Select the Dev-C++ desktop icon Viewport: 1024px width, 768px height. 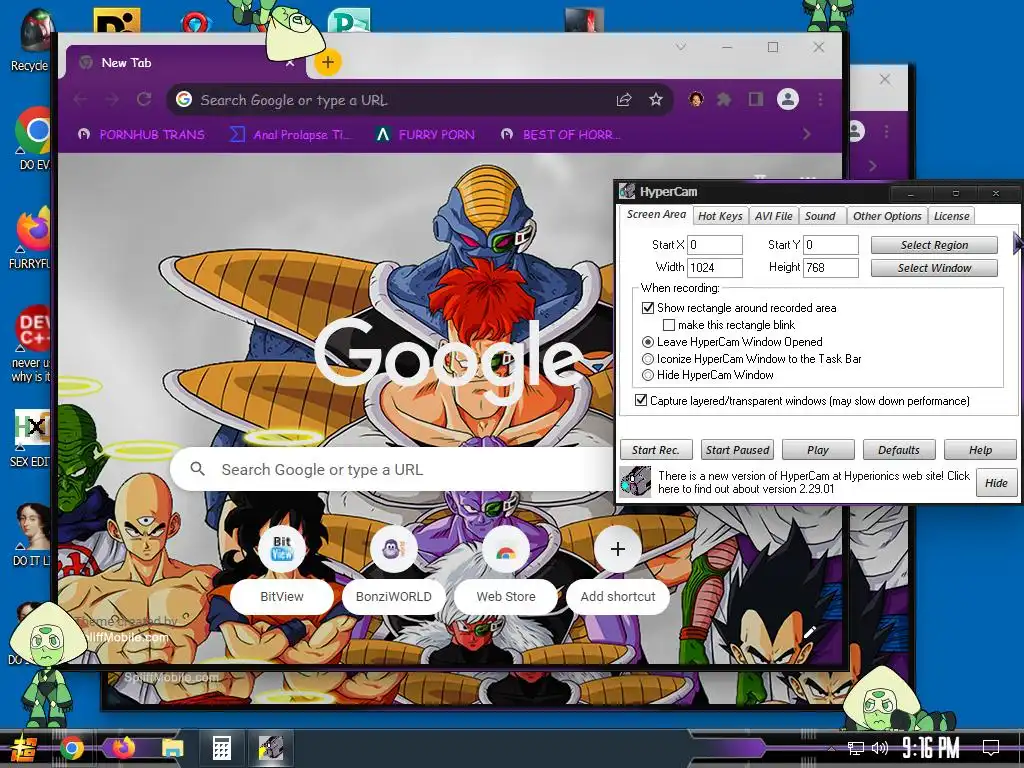coord(34,328)
